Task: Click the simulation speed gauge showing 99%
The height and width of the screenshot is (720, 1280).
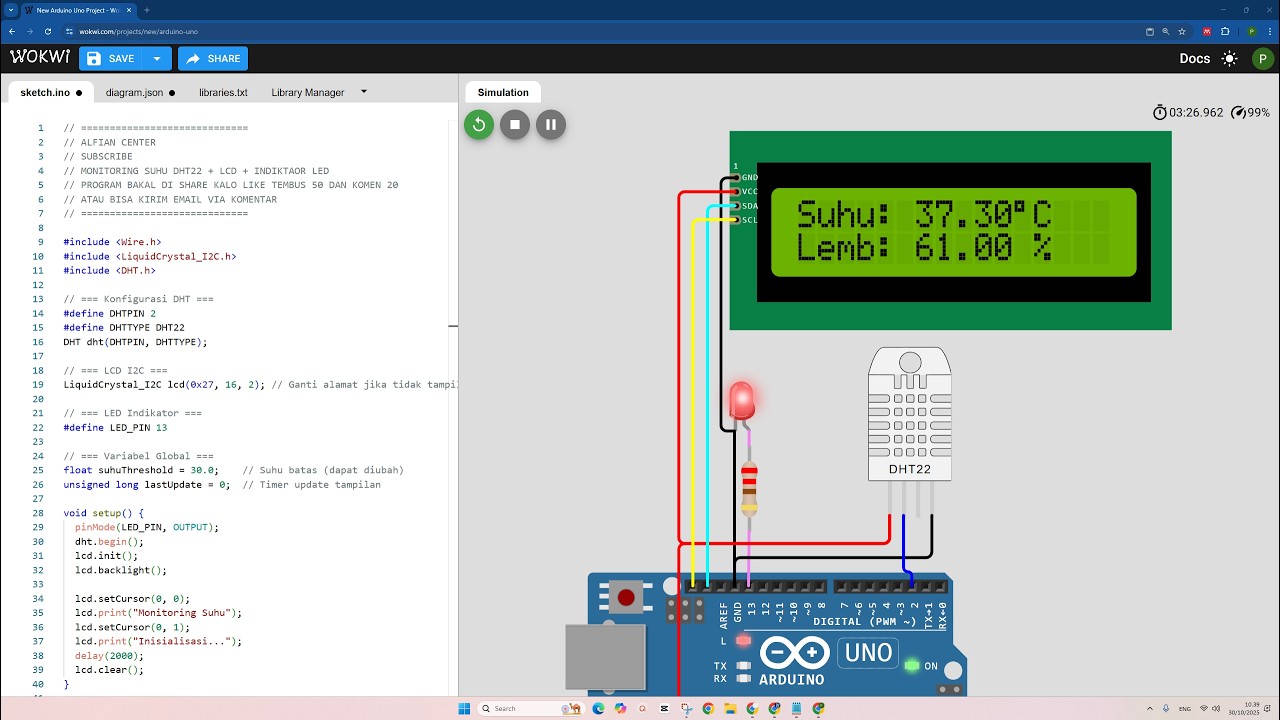Action: tap(1250, 113)
